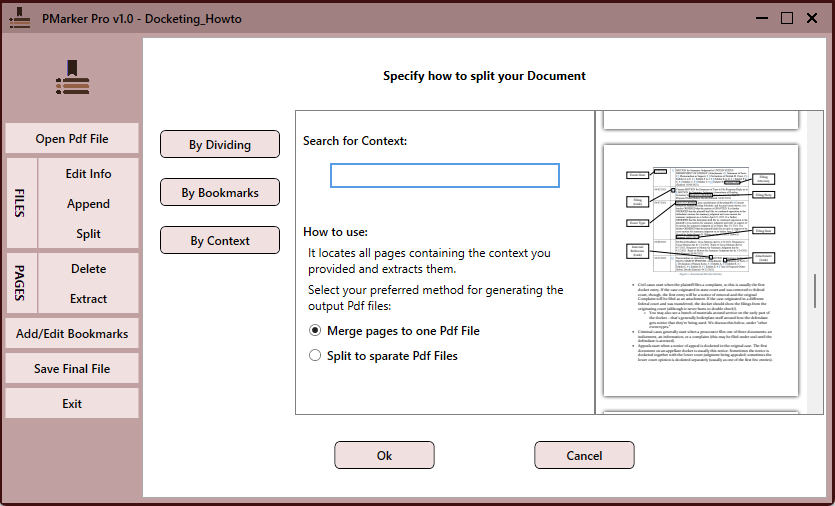Choose Delete under Pages
835x506 pixels.
88,268
